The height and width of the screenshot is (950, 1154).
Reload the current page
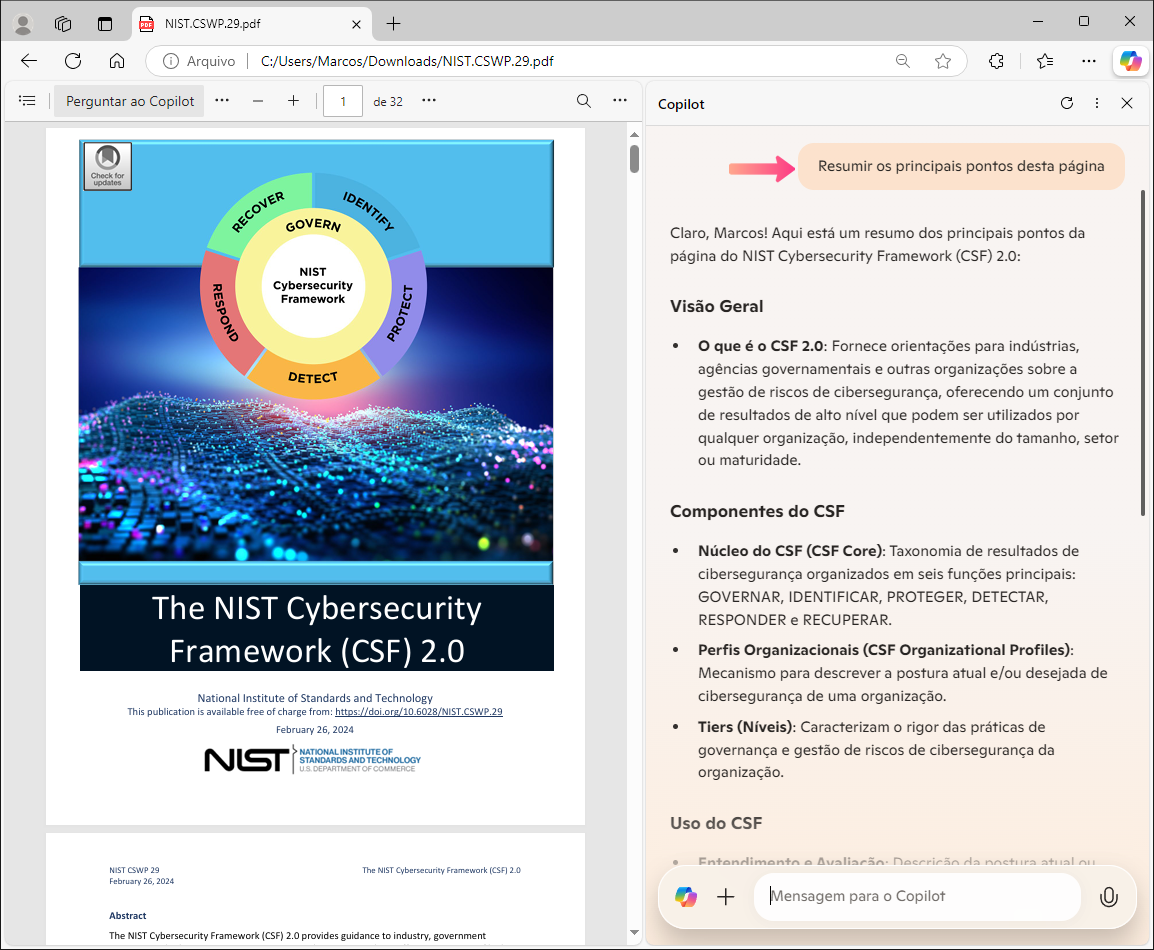click(x=73, y=61)
